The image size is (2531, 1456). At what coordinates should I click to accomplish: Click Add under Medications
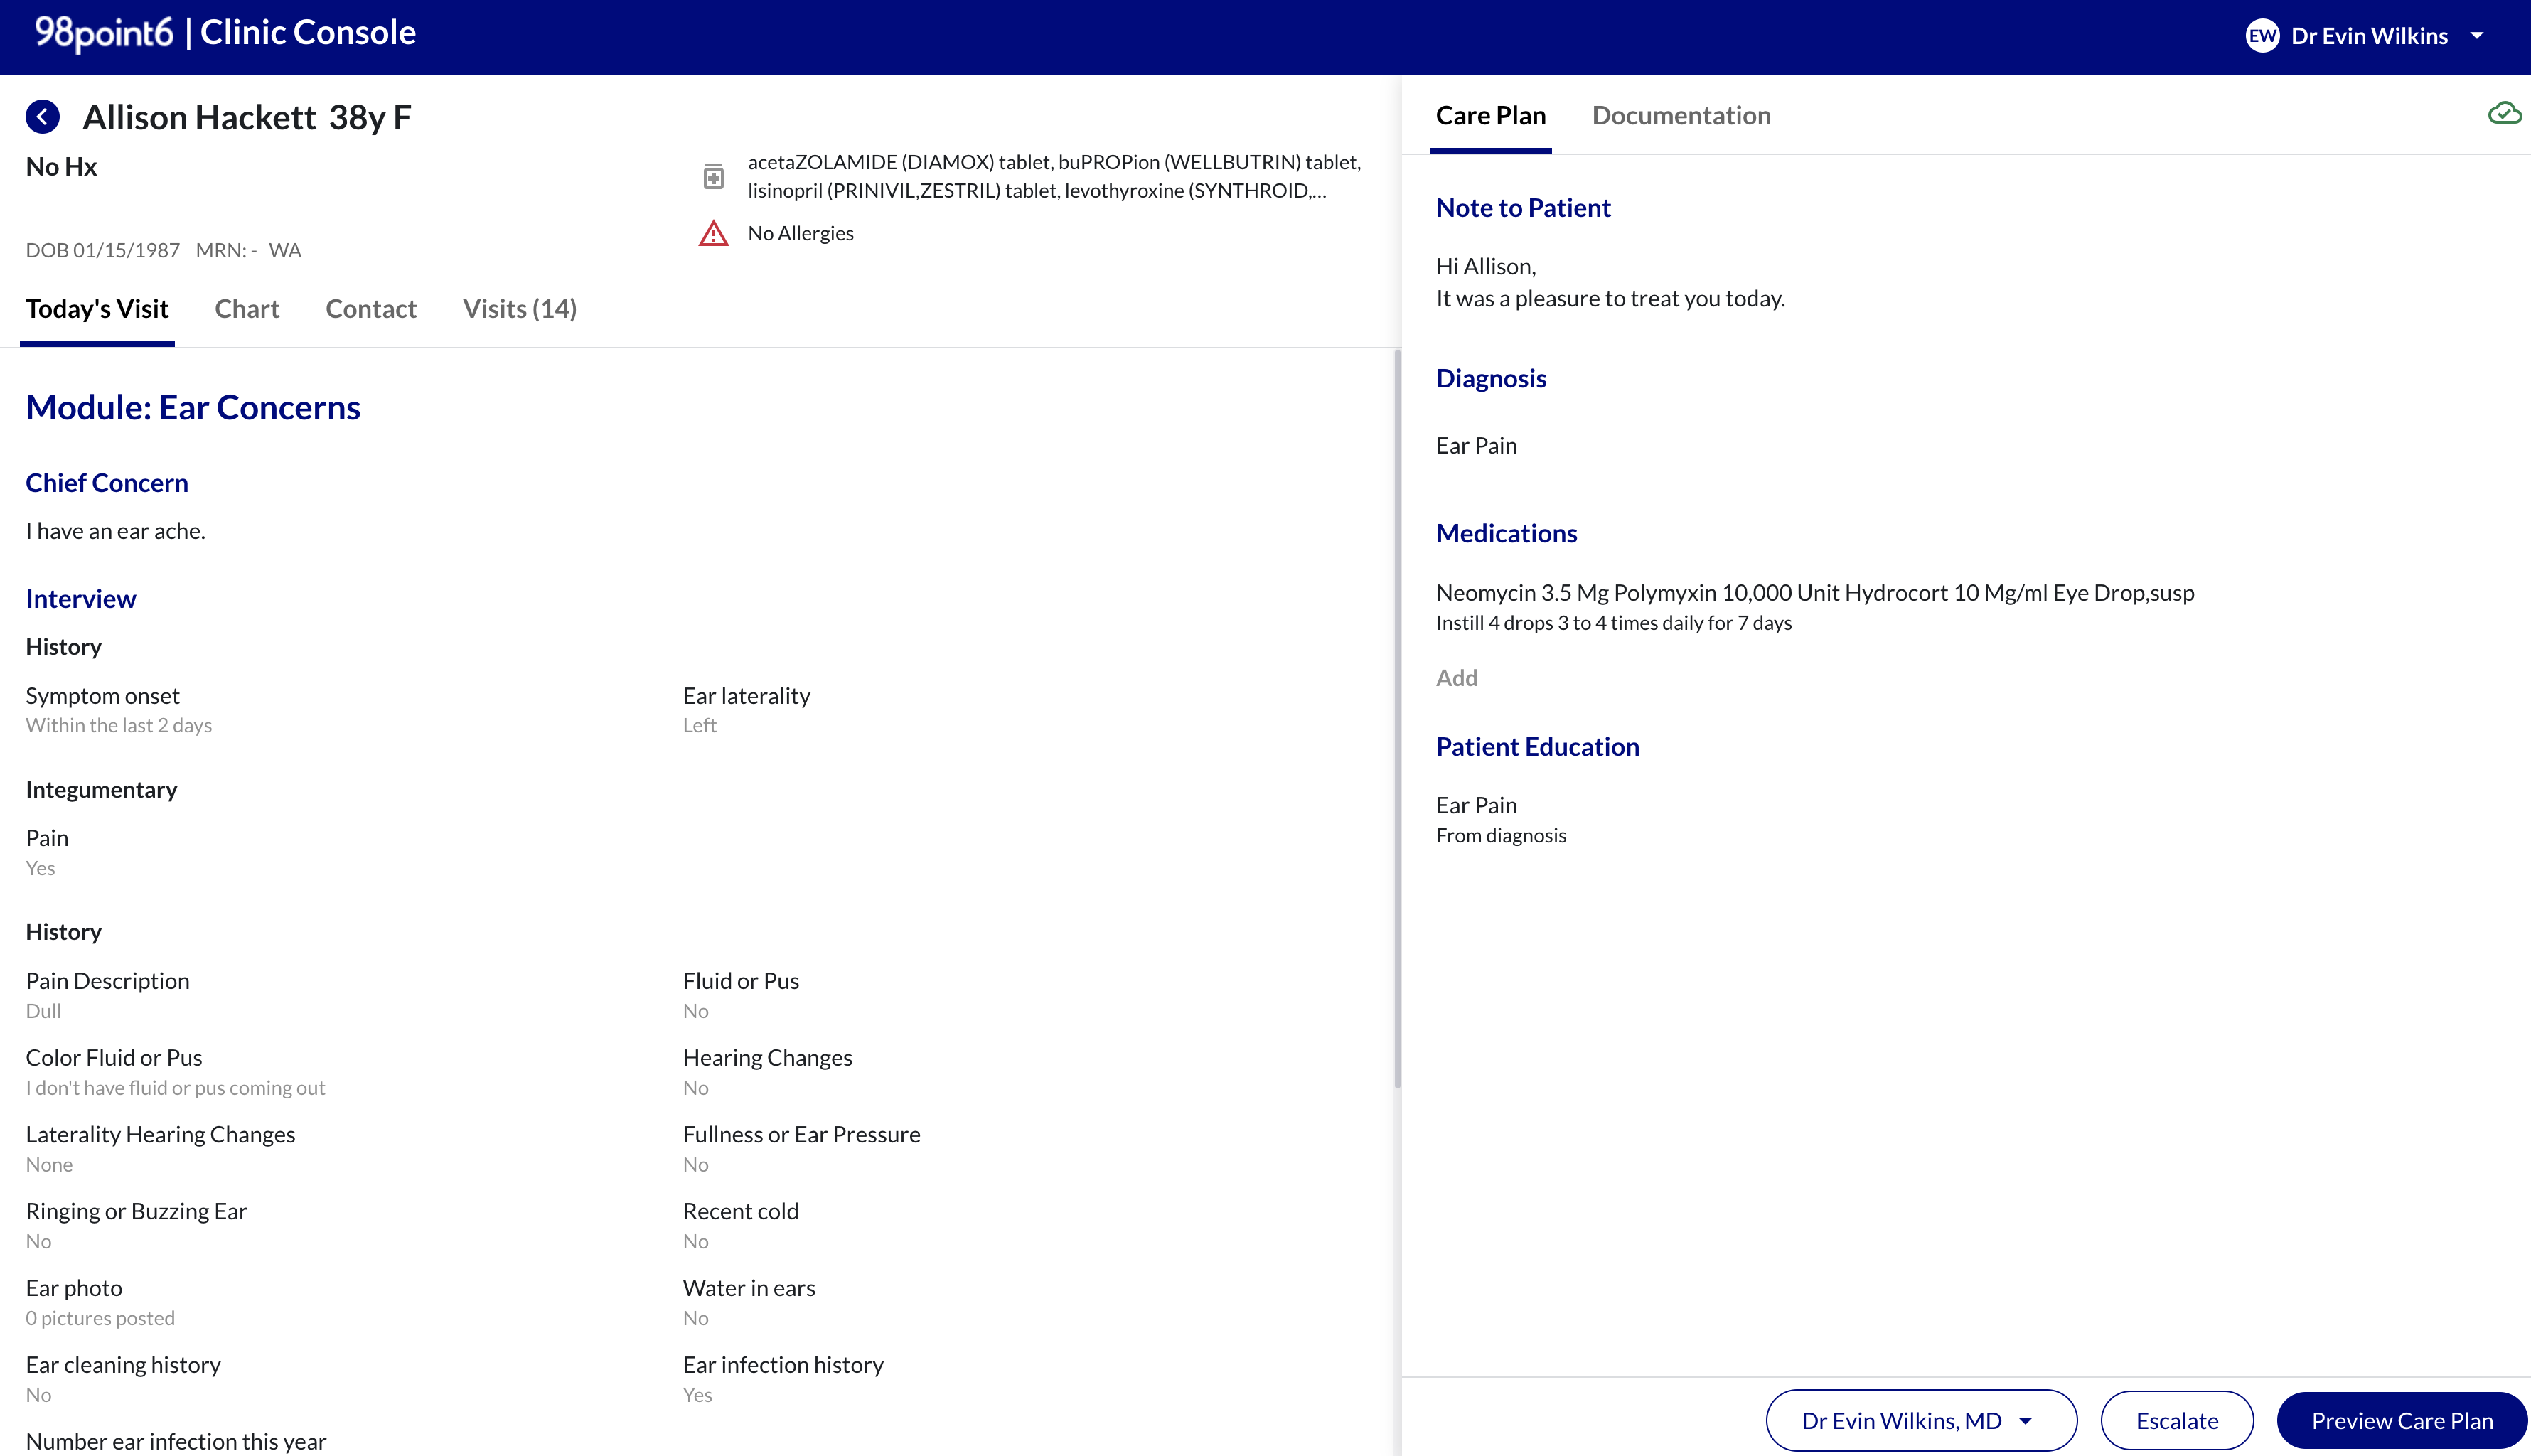tap(1456, 678)
